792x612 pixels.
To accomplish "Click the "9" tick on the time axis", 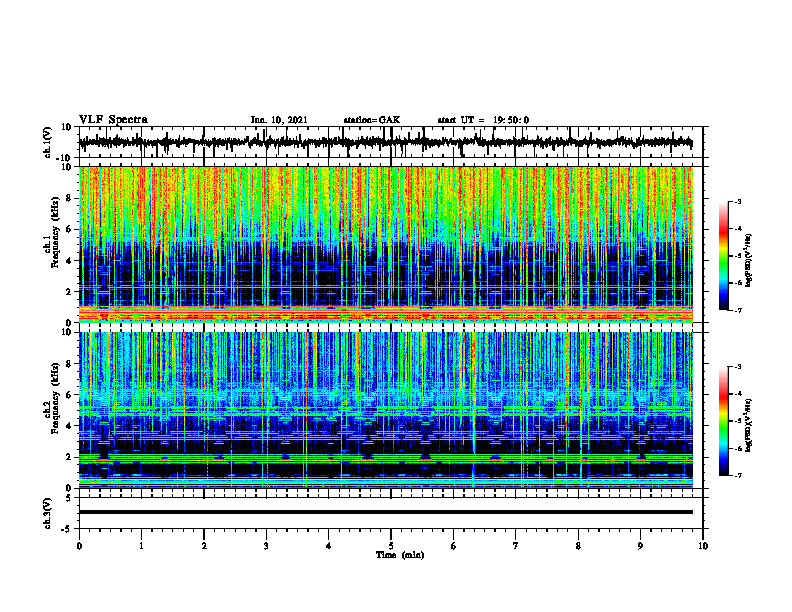I will tap(640, 546).
